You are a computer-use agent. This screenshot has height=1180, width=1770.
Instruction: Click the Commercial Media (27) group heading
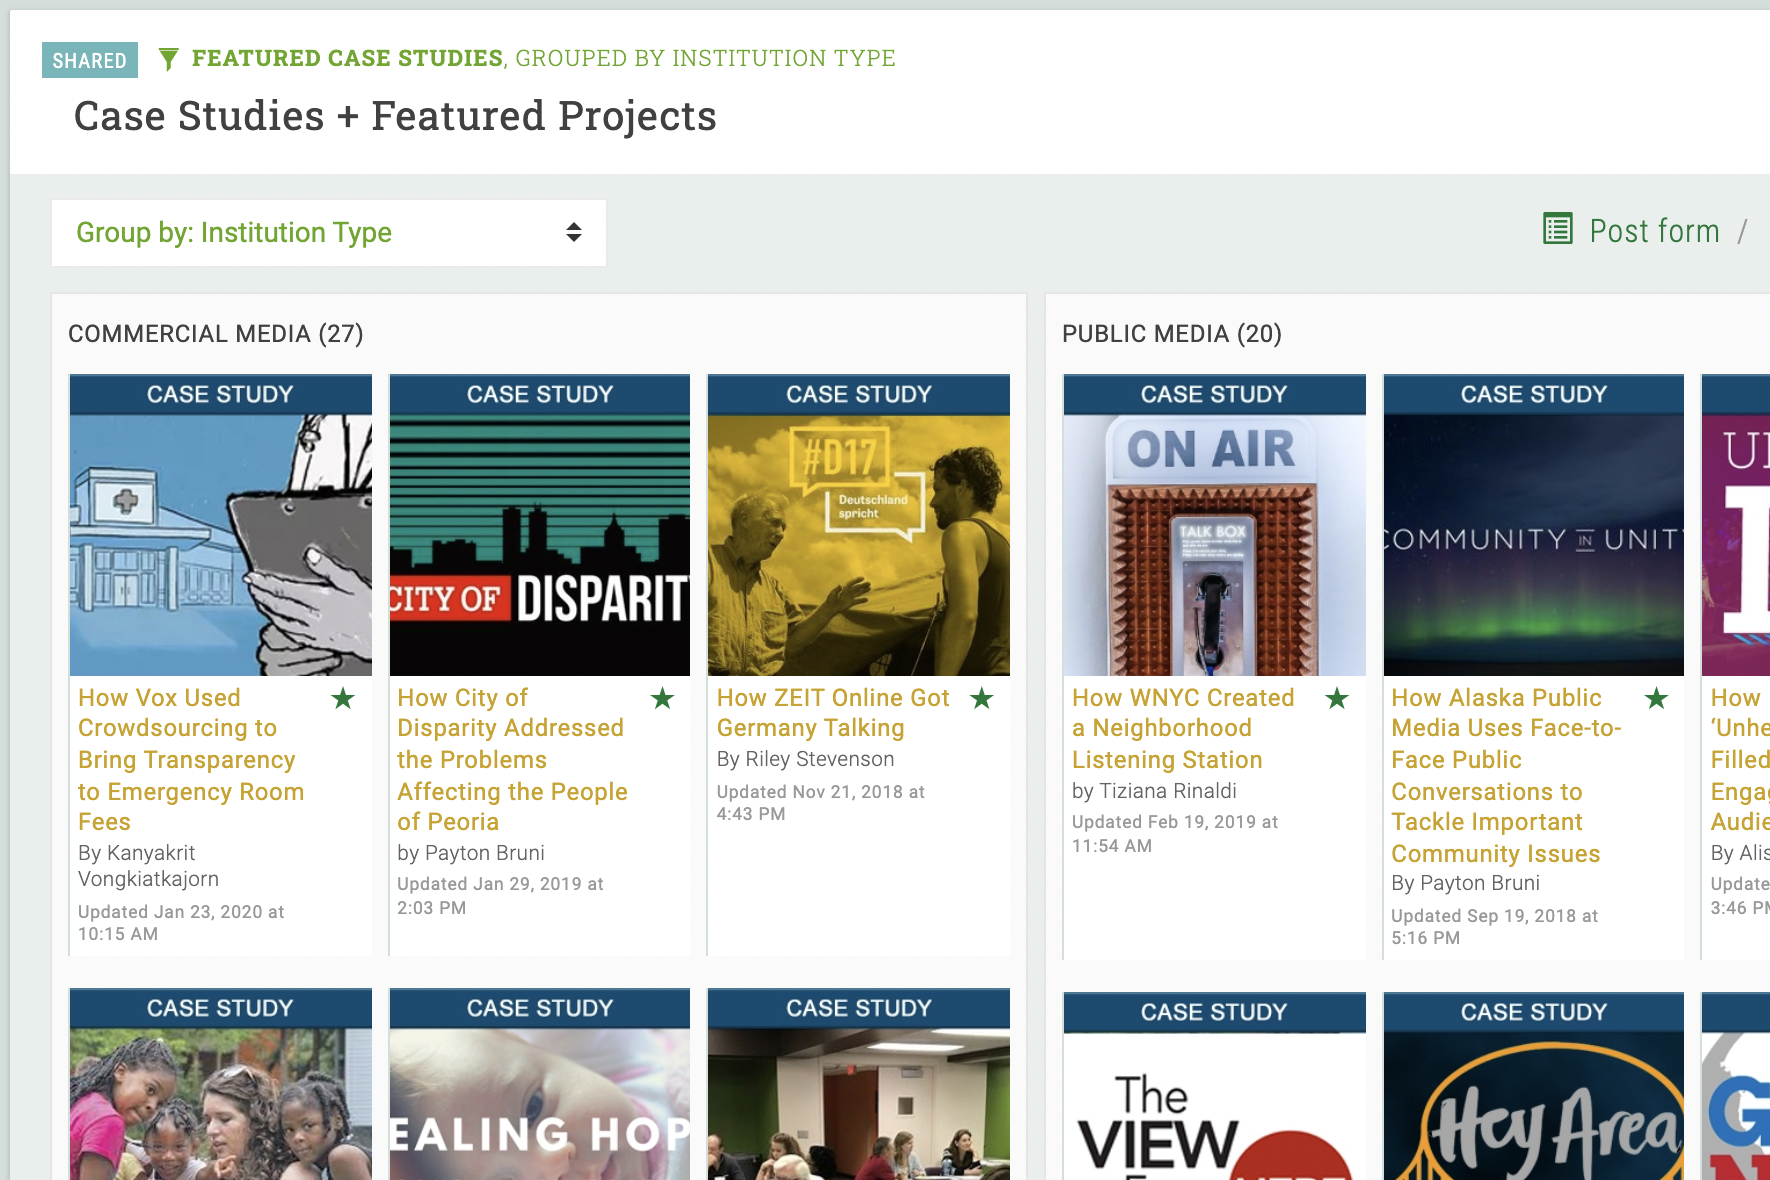pos(216,334)
